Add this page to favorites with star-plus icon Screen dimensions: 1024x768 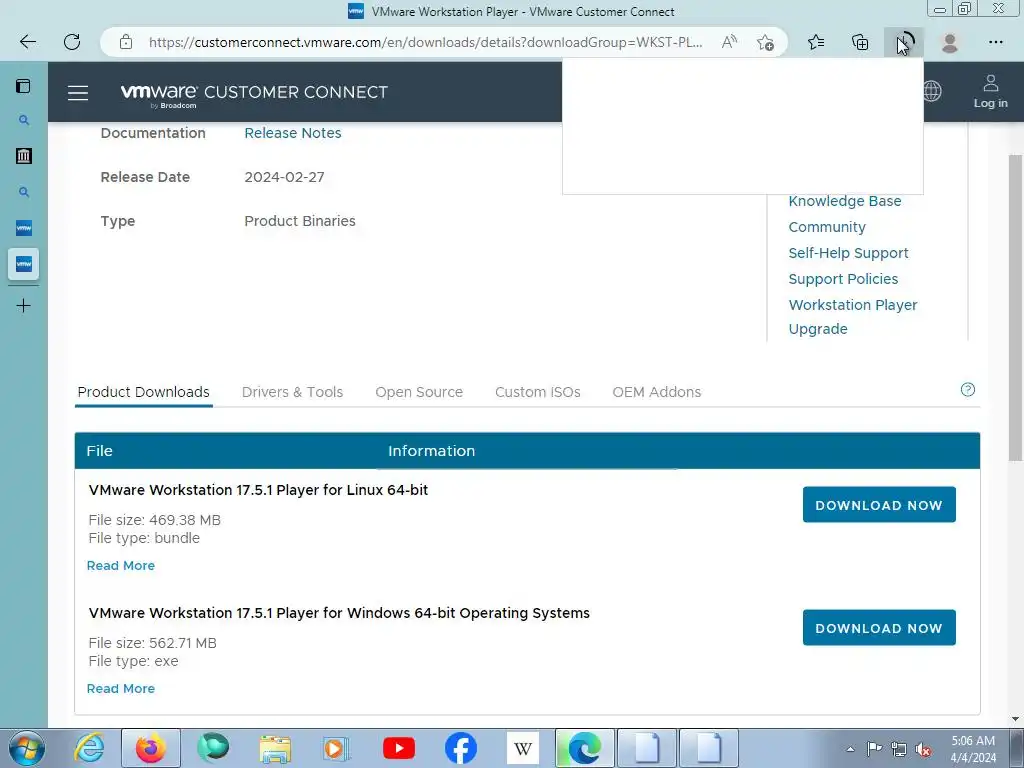[x=765, y=42]
